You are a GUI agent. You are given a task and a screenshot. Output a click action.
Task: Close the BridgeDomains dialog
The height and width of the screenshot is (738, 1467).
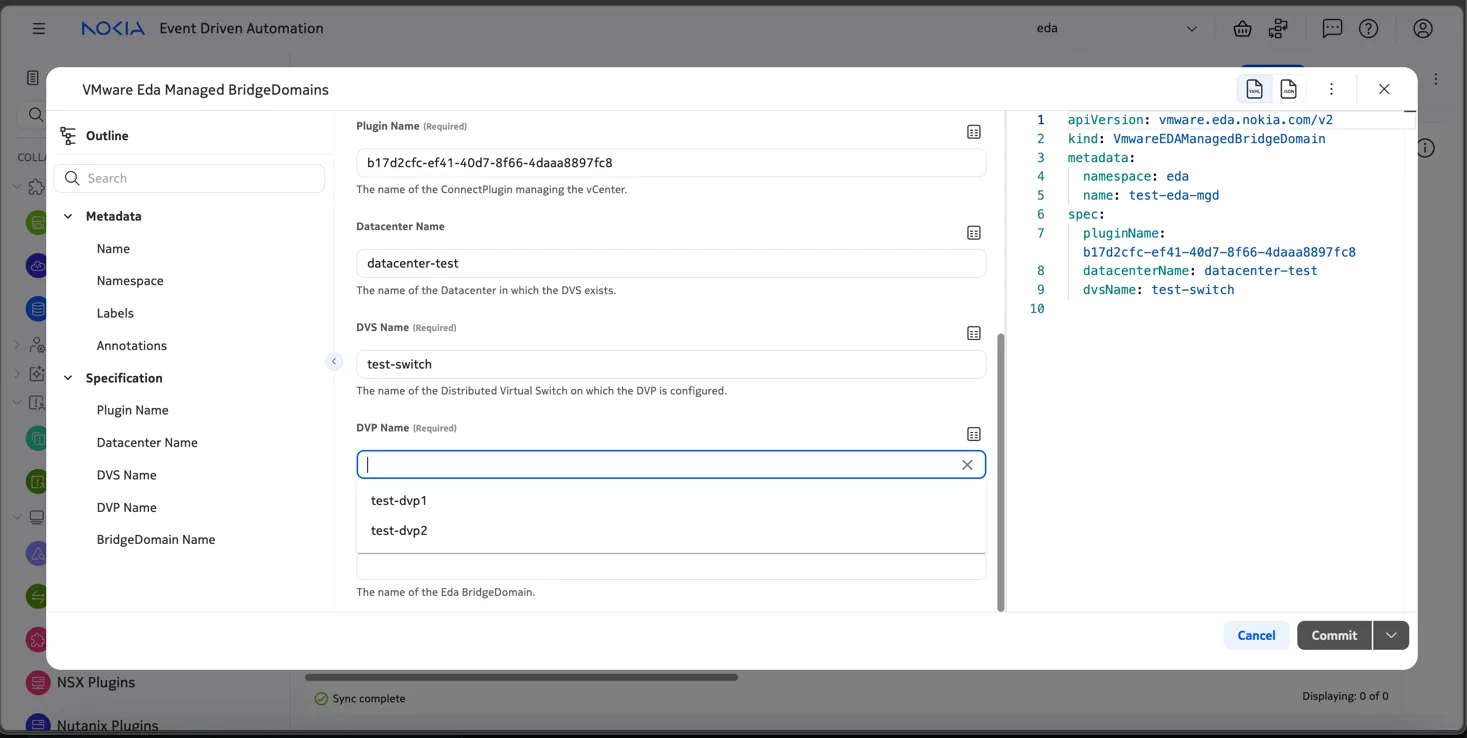tap(1384, 89)
